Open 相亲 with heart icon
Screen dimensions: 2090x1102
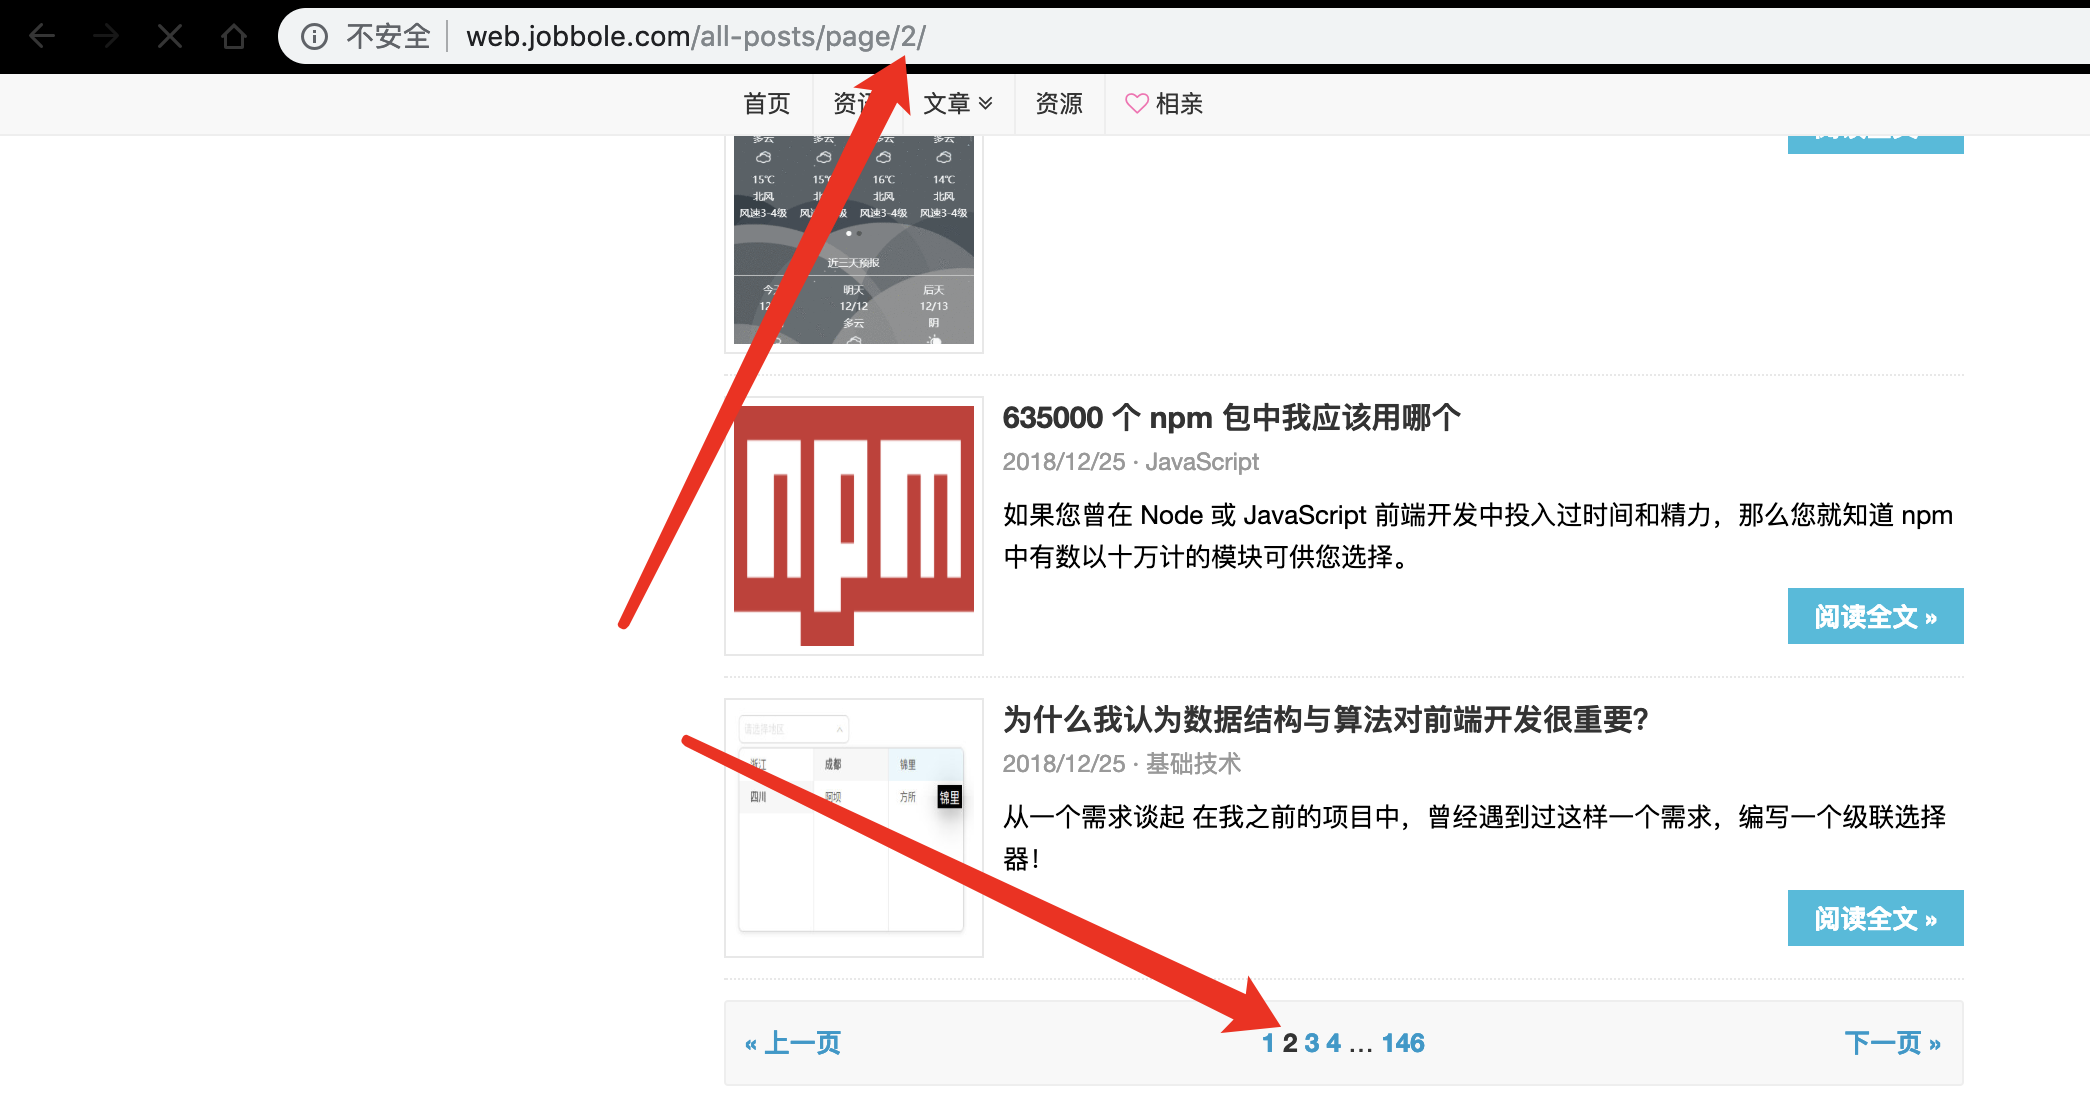click(x=1164, y=104)
